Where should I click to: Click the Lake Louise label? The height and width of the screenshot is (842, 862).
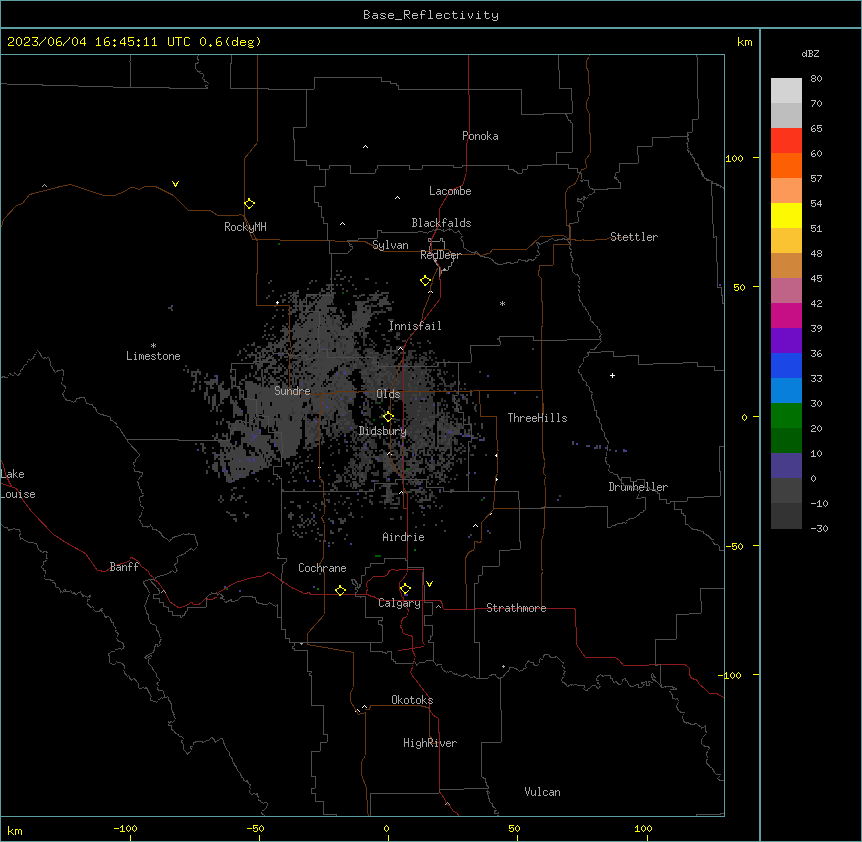click(x=18, y=484)
